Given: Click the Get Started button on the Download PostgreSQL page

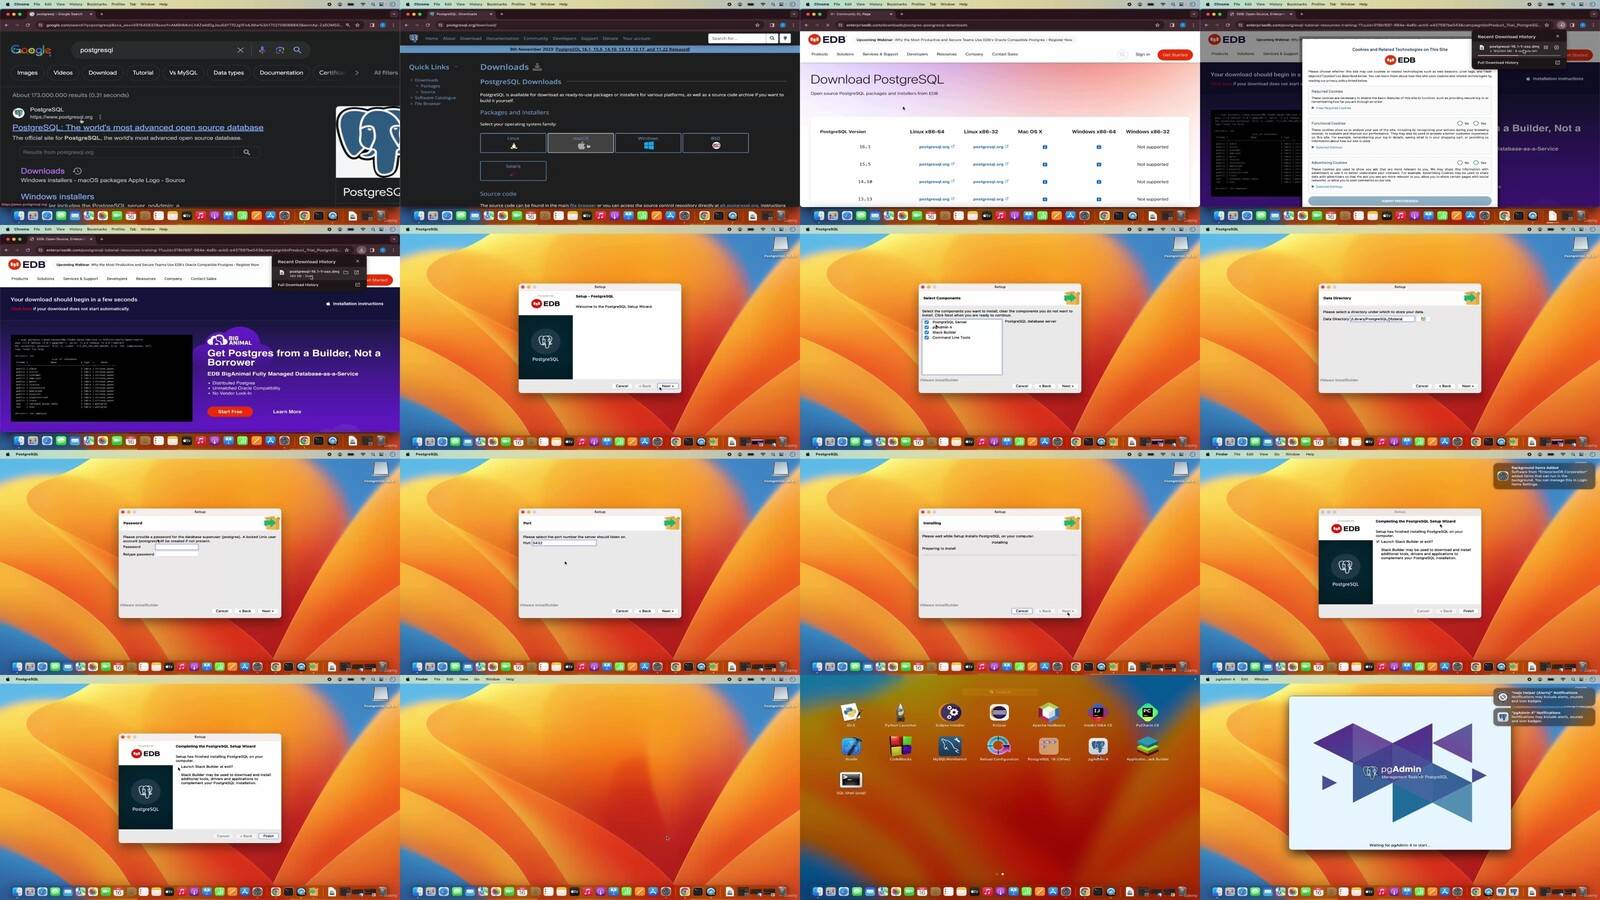Looking at the screenshot, I should tap(1175, 54).
